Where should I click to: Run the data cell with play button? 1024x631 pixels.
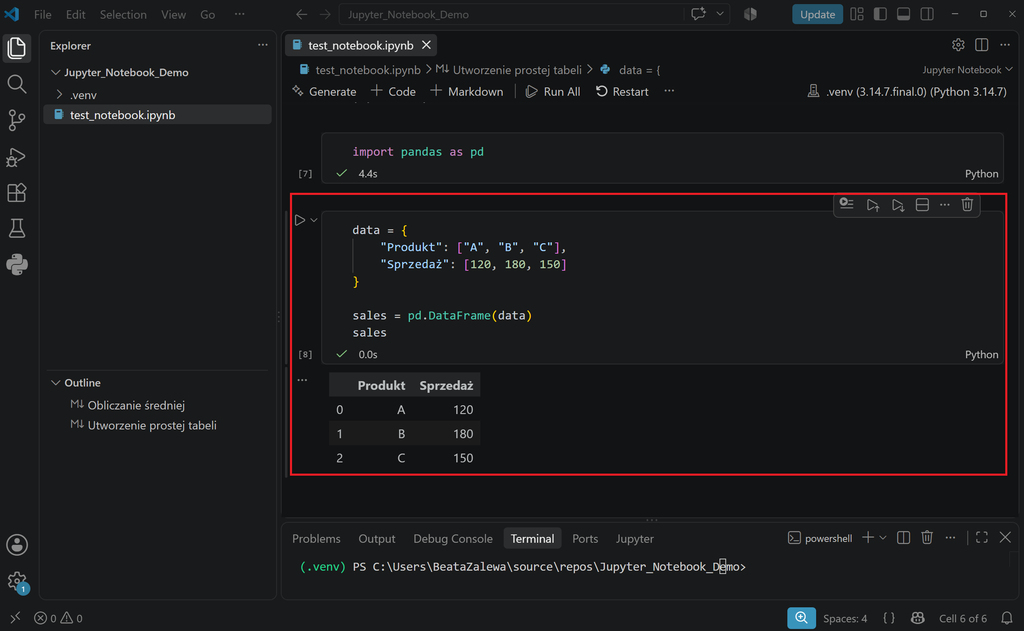[x=300, y=220]
